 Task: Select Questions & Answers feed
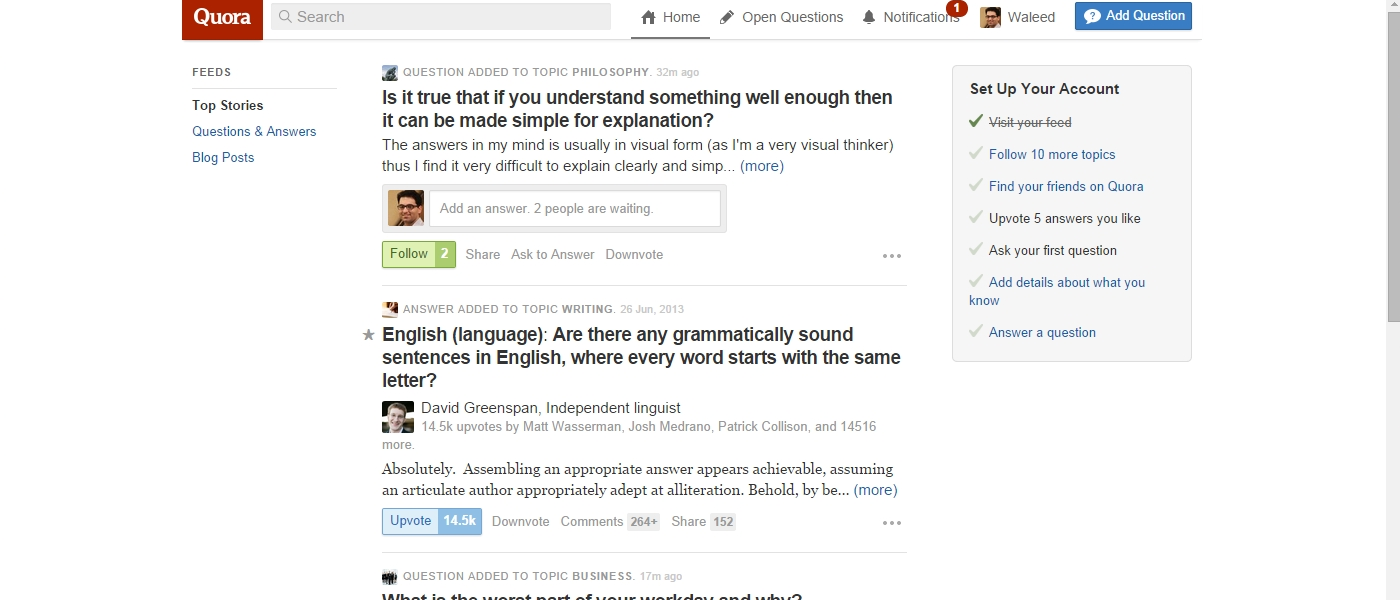[254, 131]
